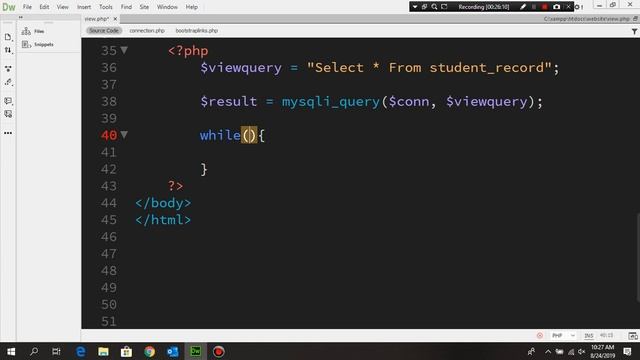Open the File Management arrows icon
Image resolution: width=640 pixels, height=360 pixels.
[8, 50]
